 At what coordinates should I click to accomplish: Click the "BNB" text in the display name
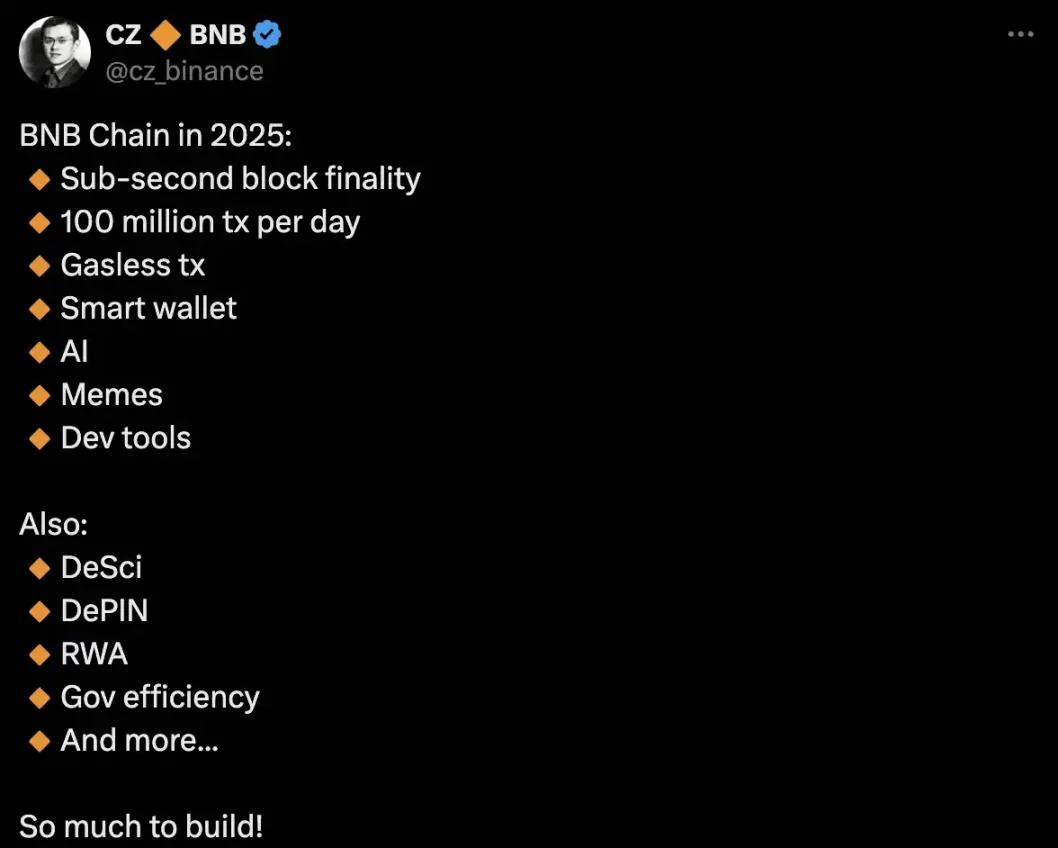217,35
